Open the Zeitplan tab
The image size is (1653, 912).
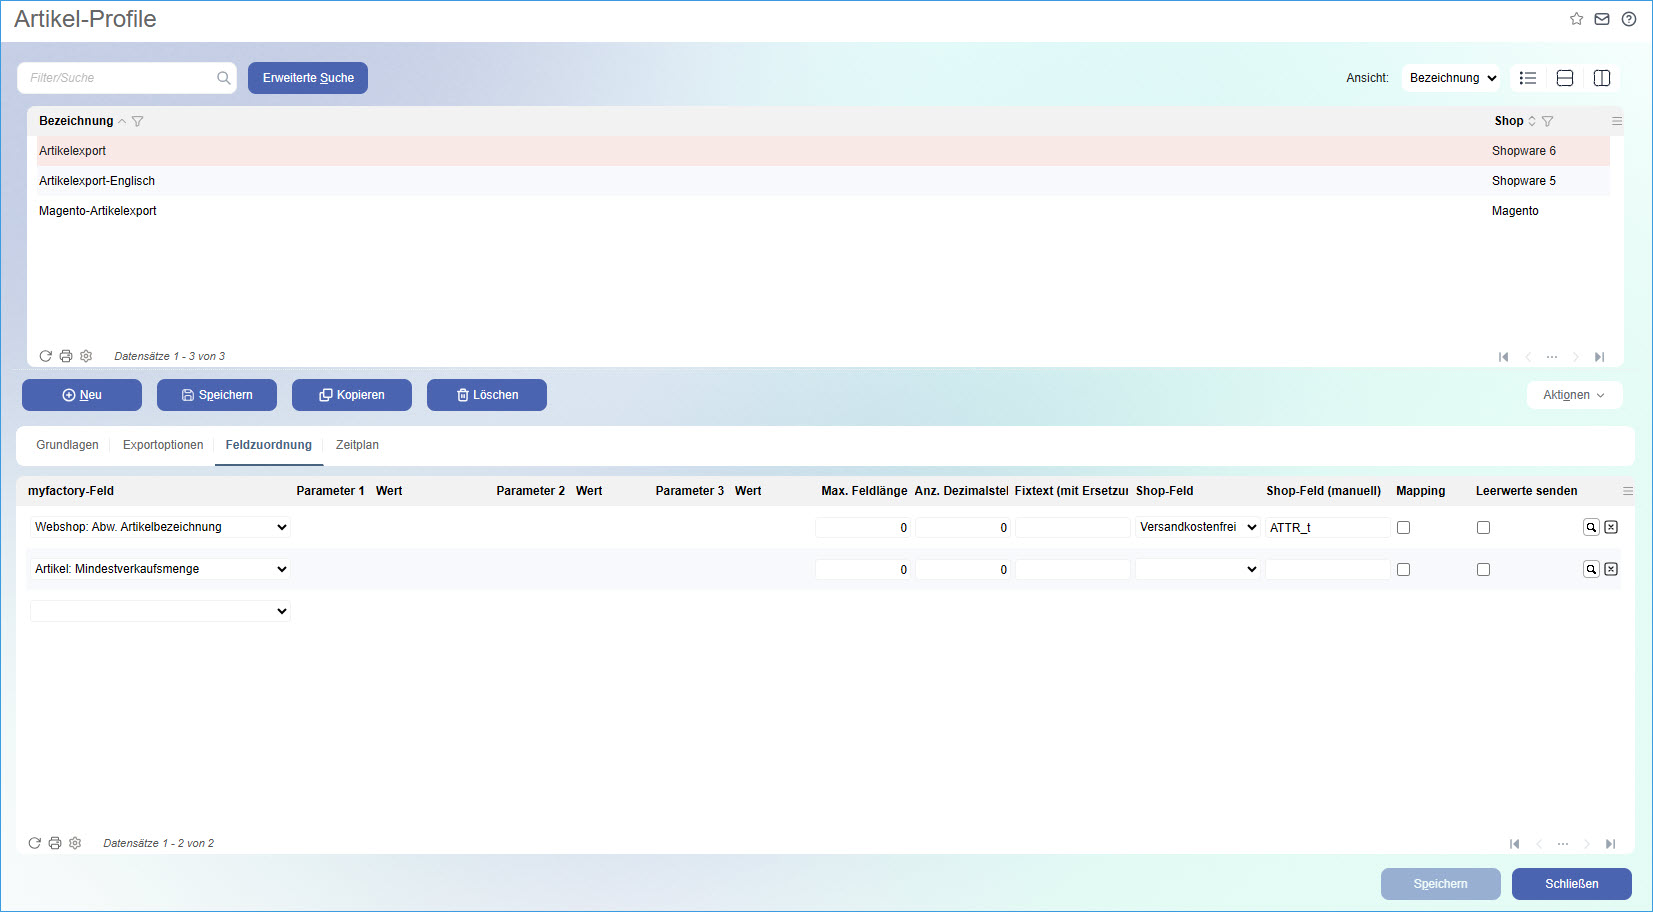coord(357,445)
